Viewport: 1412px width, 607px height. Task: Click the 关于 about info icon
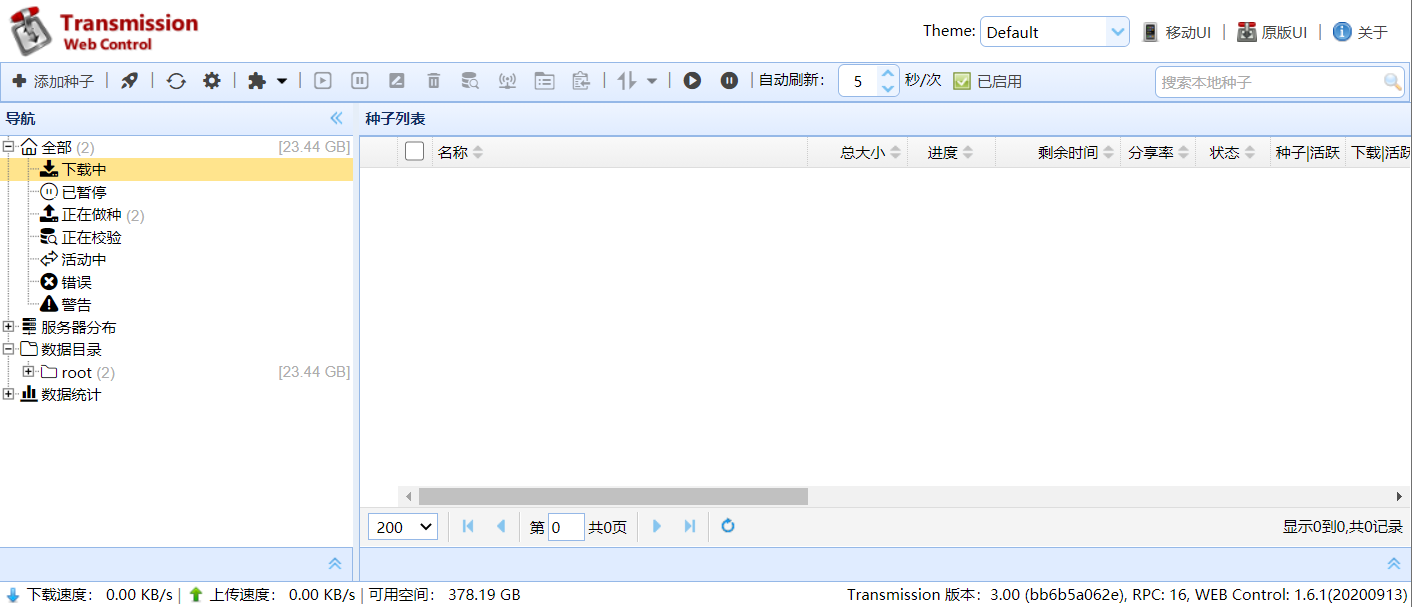1342,32
